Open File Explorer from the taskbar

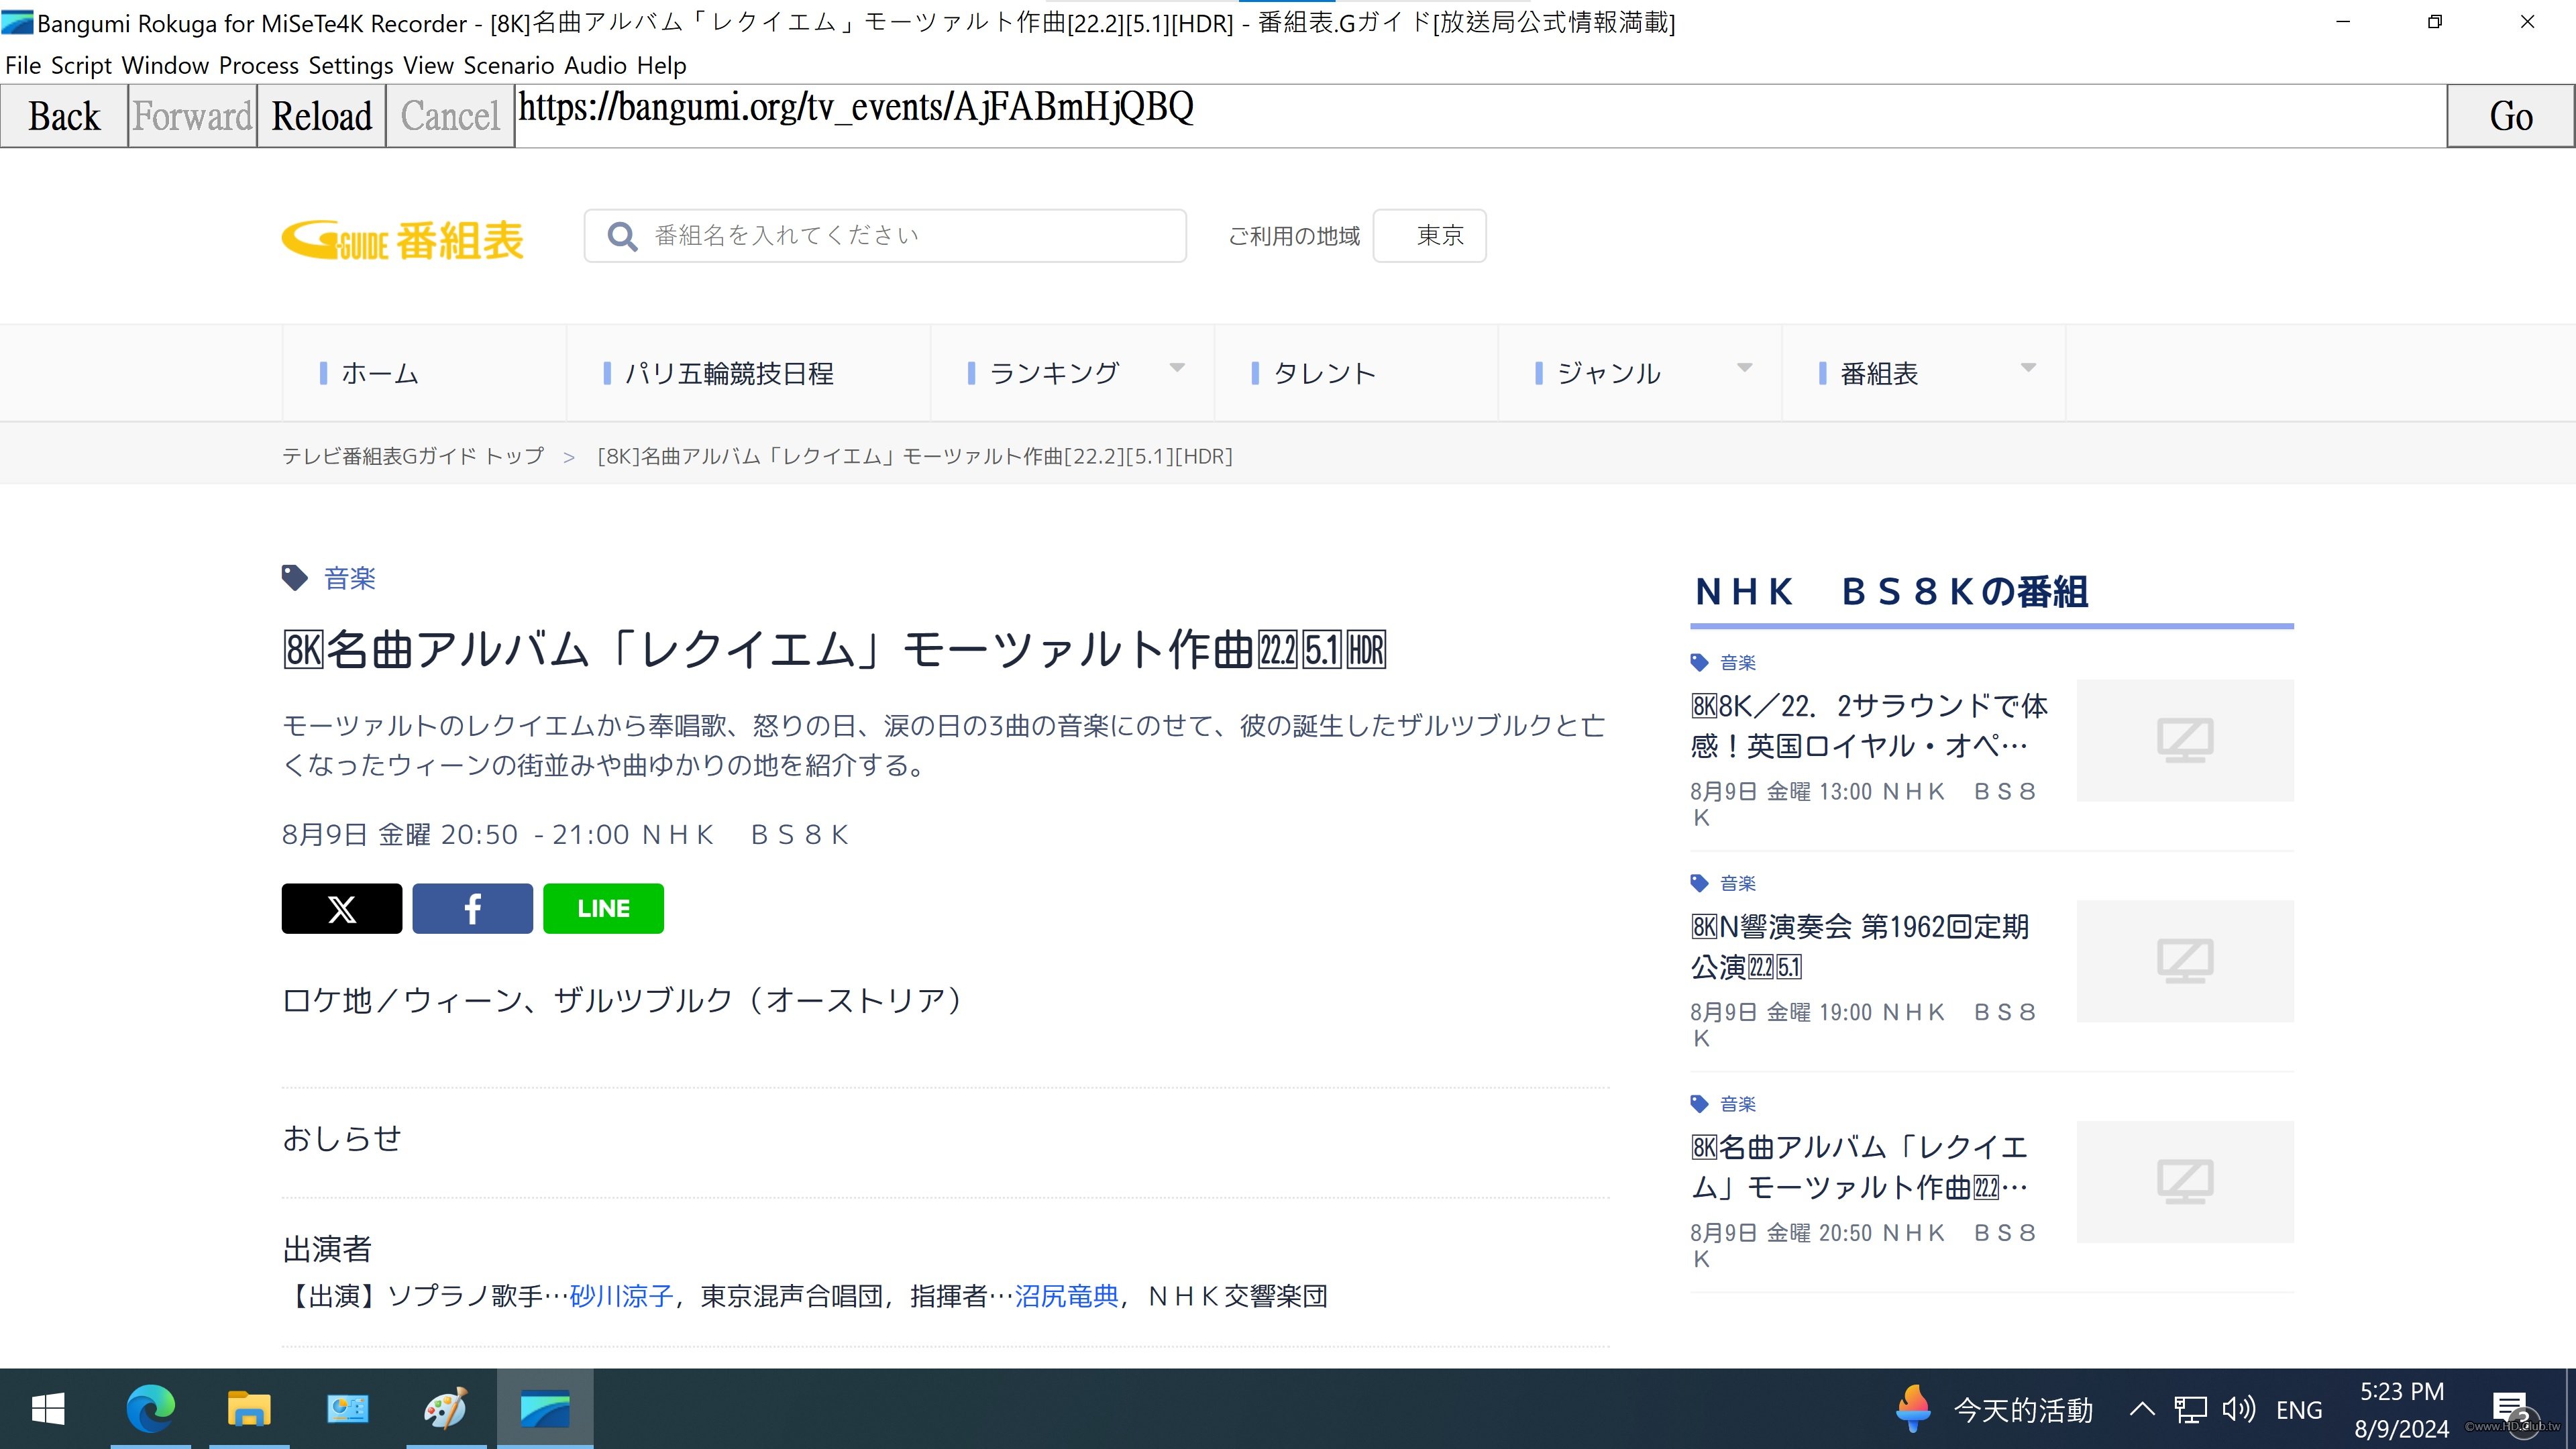point(248,1408)
